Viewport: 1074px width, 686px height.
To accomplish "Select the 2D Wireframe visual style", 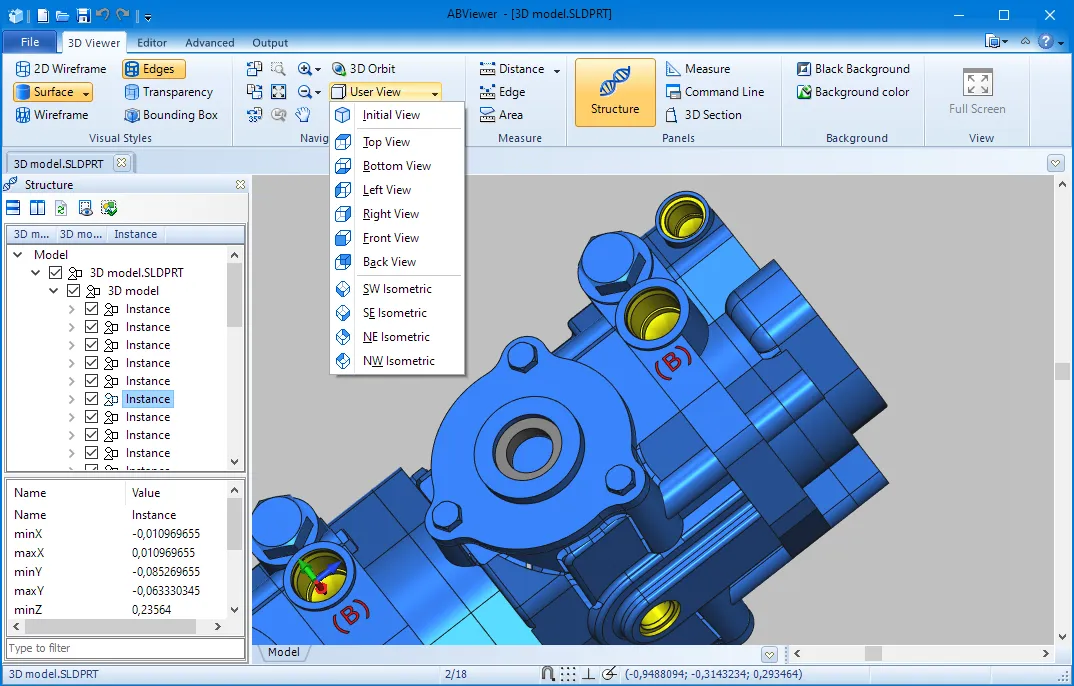I will point(61,68).
